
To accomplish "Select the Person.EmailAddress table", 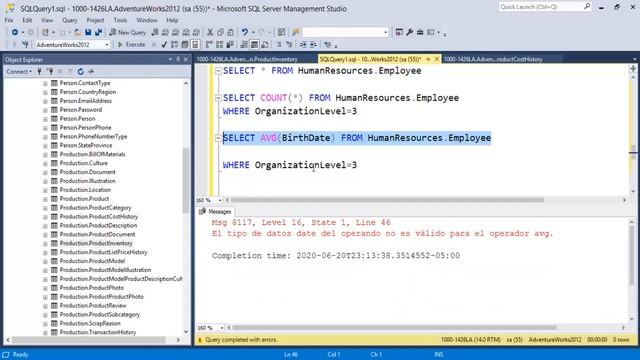I will [x=85, y=101].
